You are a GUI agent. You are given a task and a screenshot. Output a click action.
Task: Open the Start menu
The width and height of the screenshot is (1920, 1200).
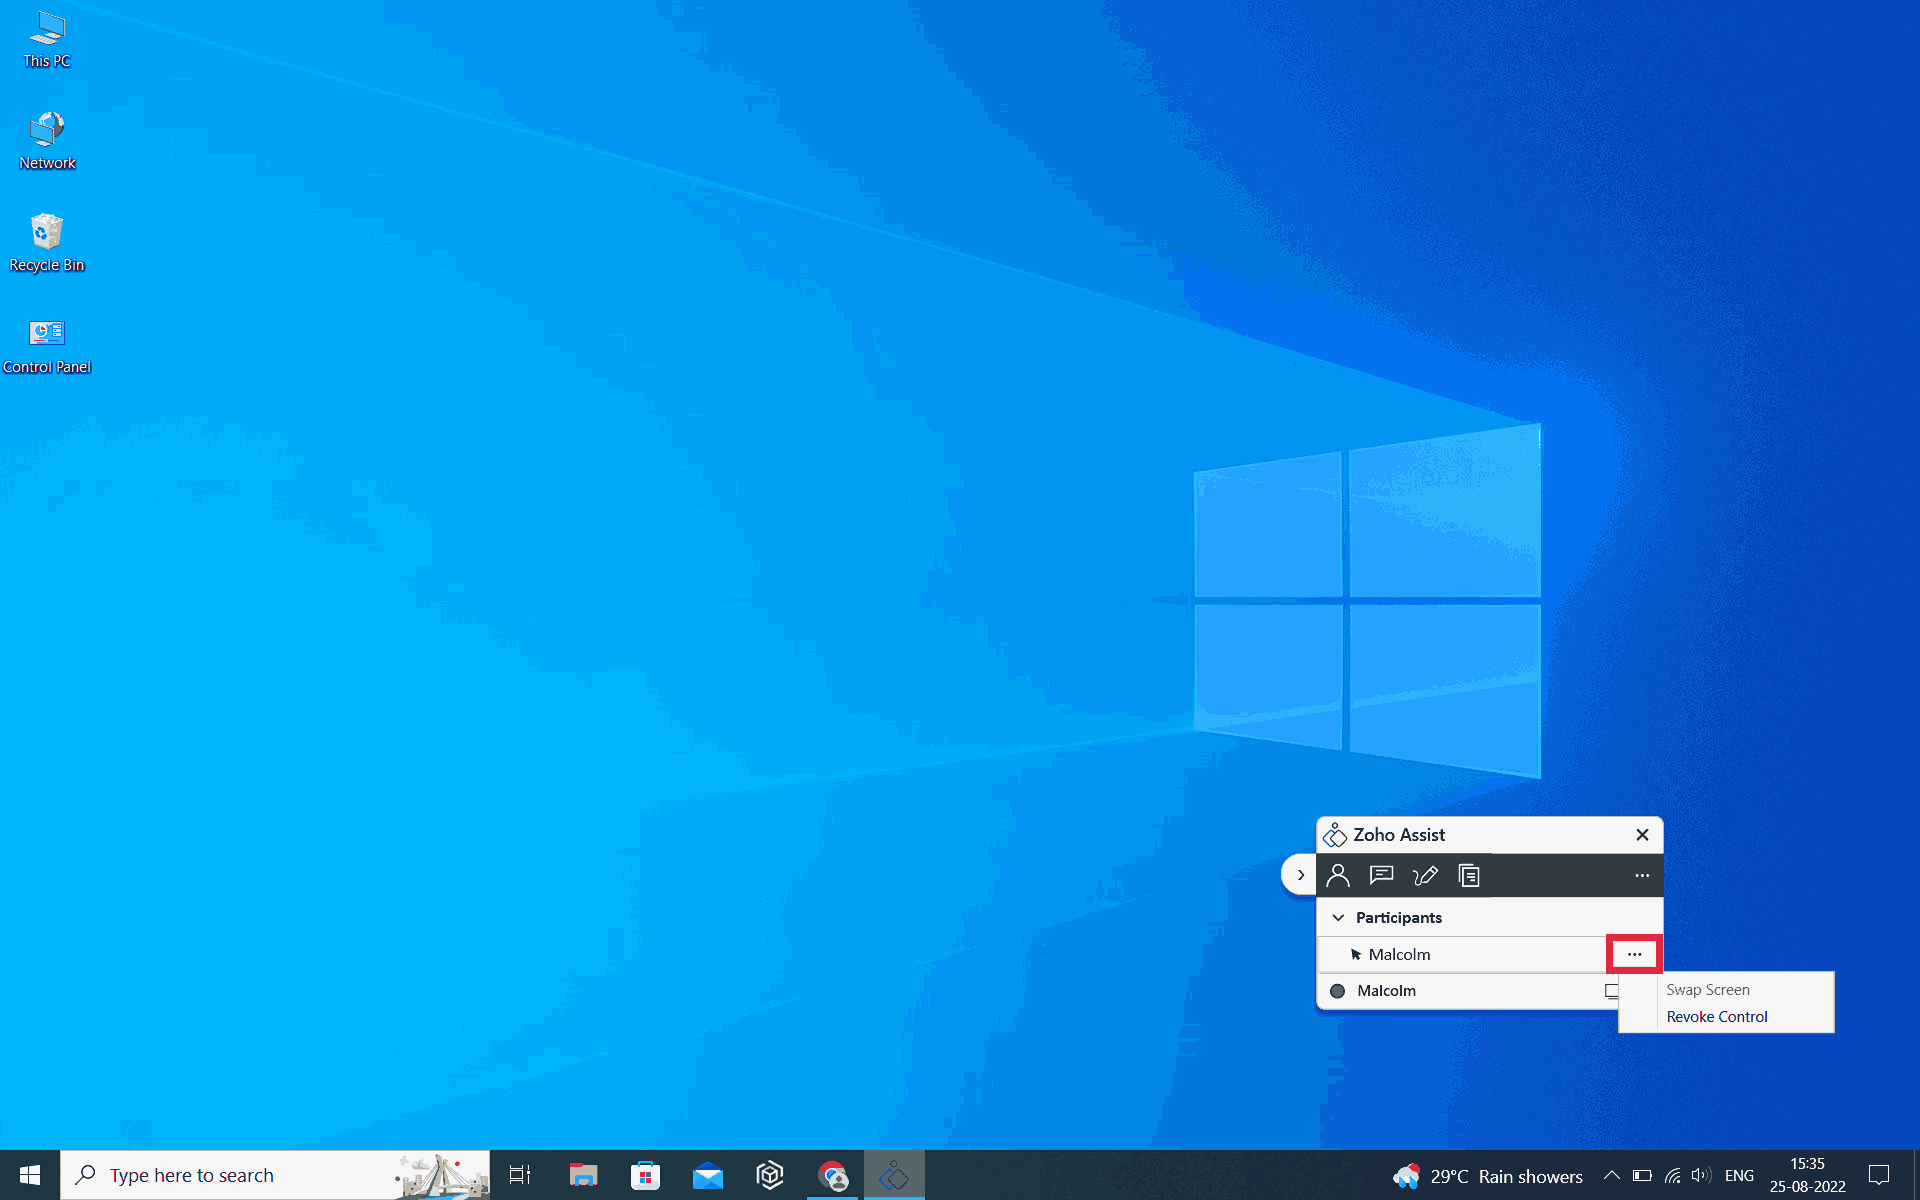coord(29,1175)
